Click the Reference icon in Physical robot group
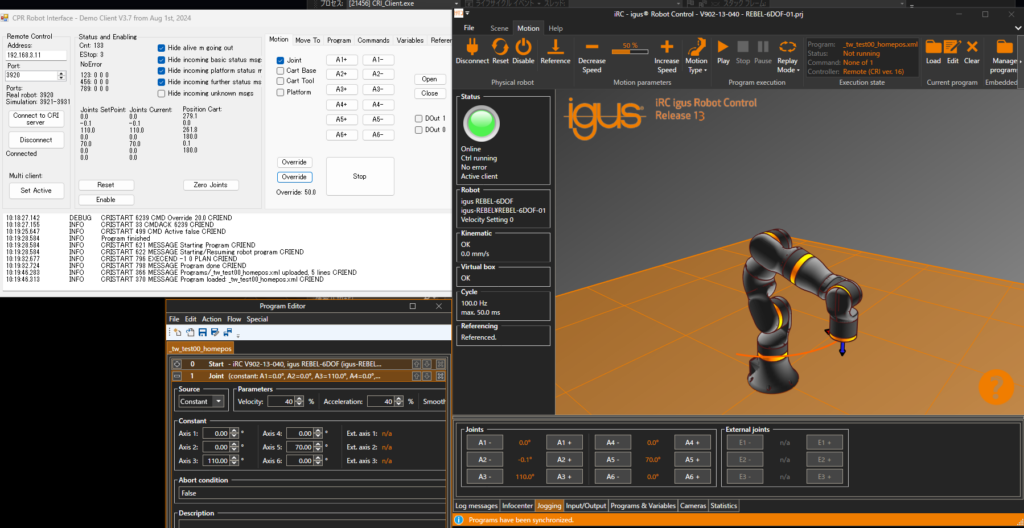1024x528 pixels. (555, 48)
